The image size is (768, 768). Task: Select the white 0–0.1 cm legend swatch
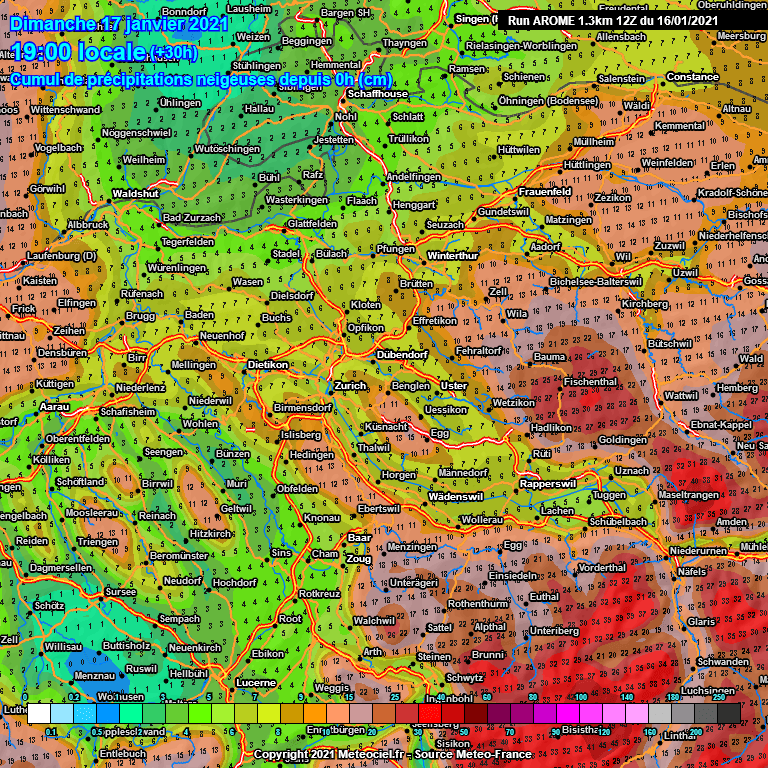(x=39, y=714)
